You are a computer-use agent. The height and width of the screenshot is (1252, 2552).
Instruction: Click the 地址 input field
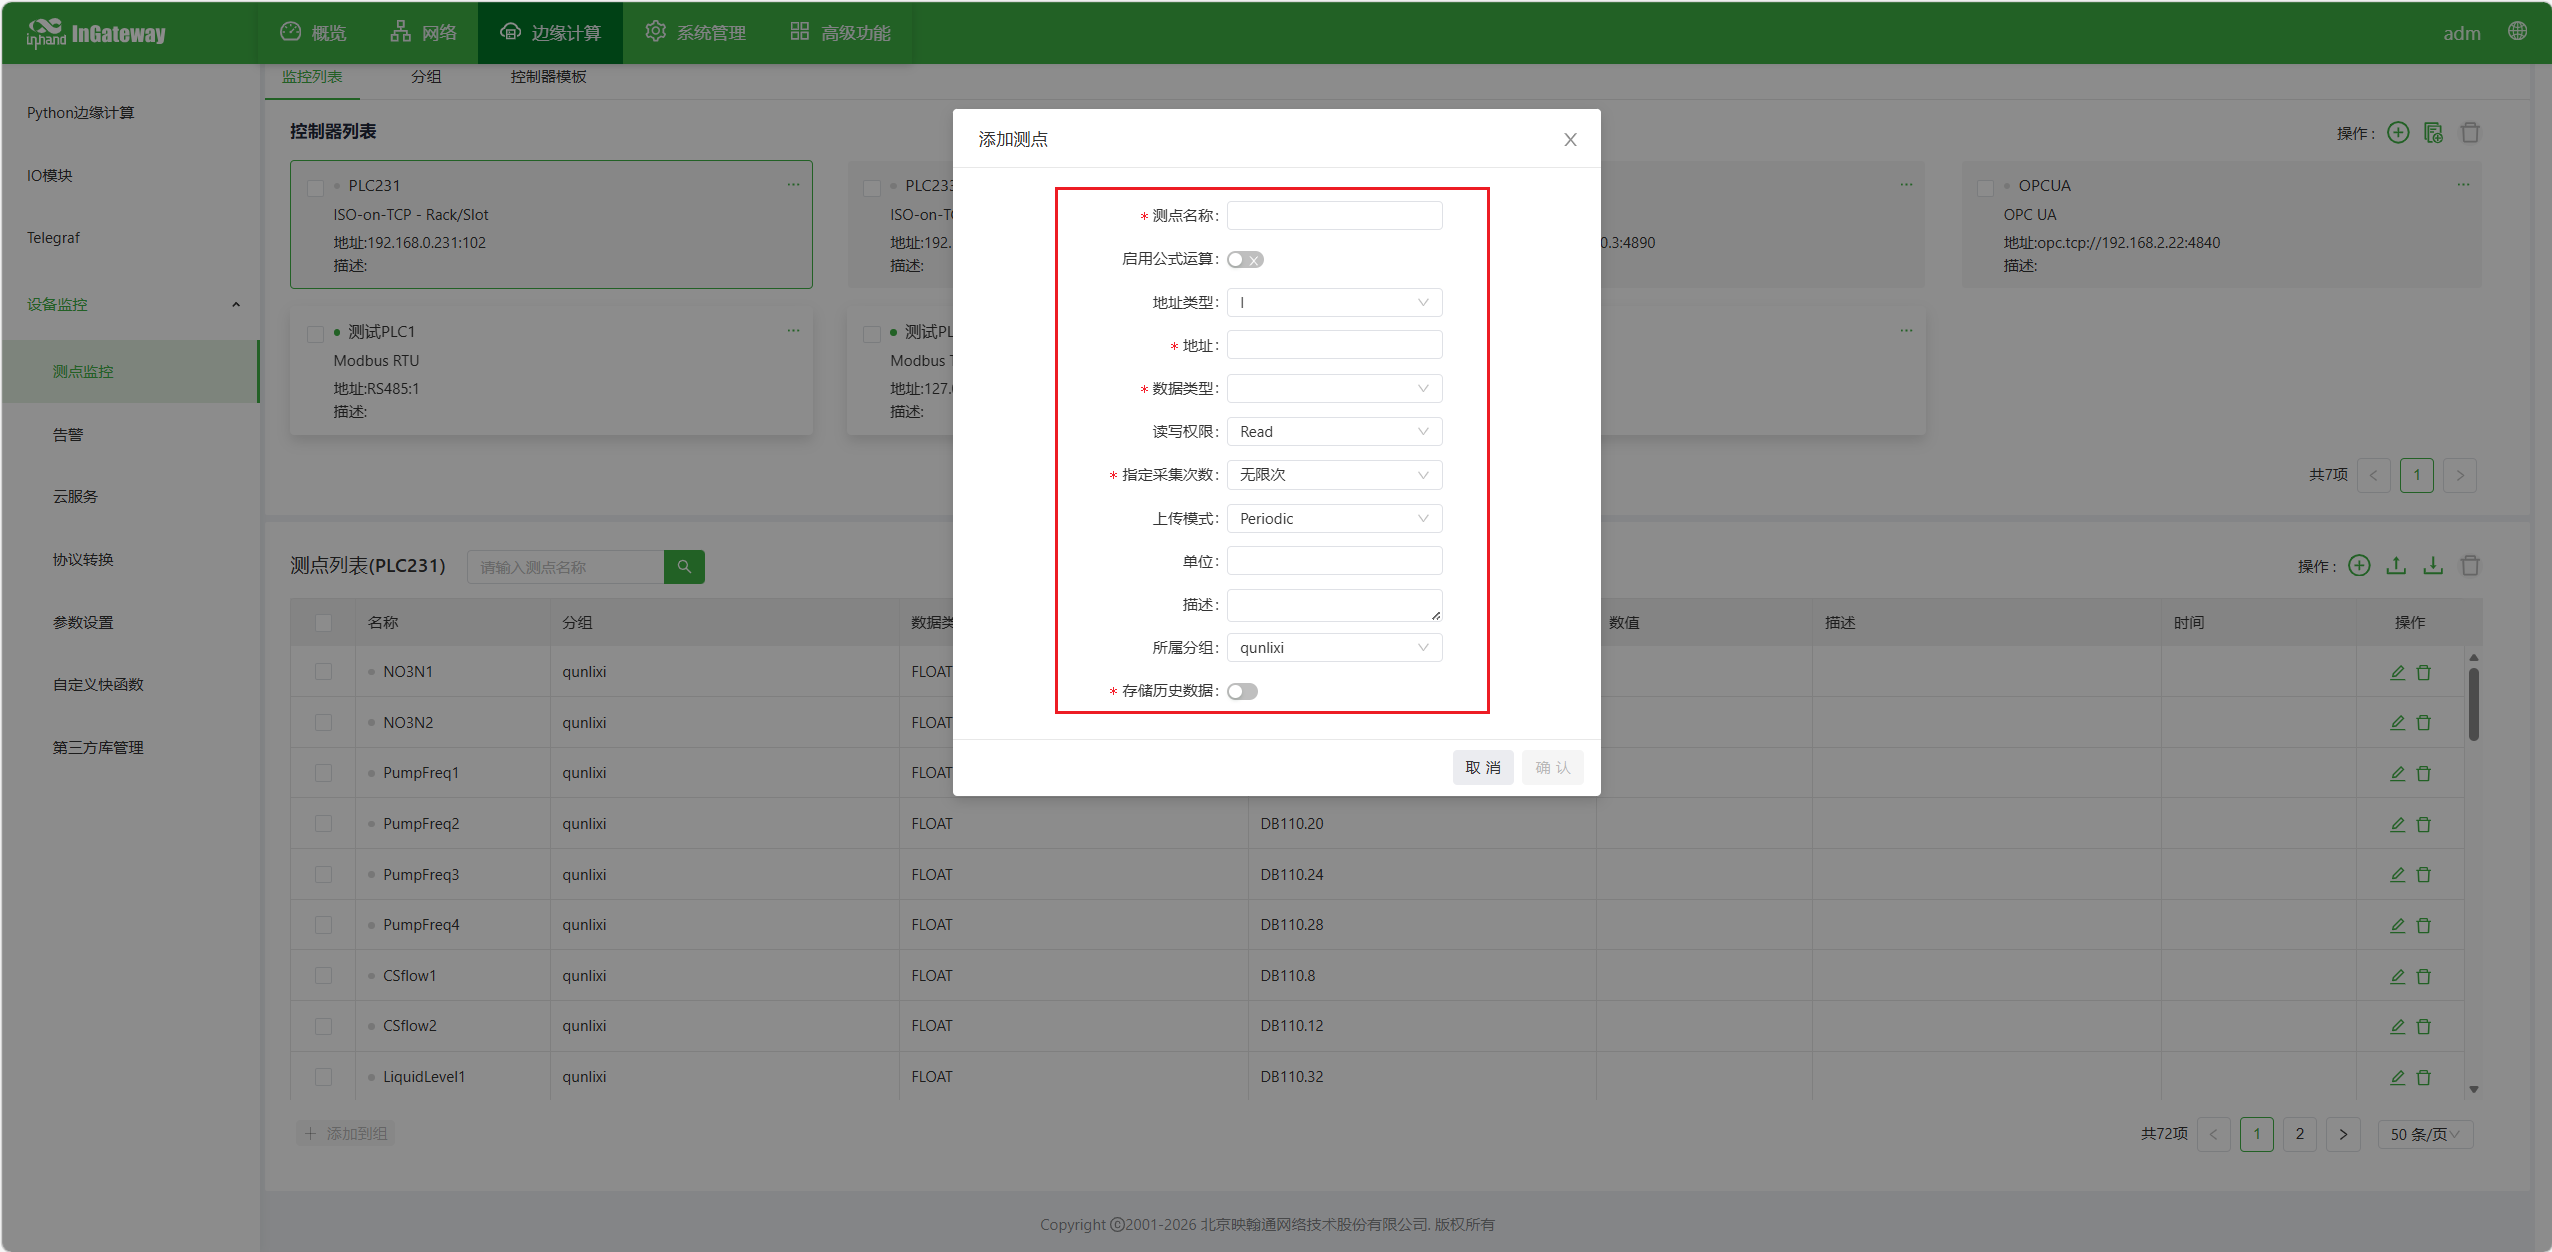point(1334,346)
